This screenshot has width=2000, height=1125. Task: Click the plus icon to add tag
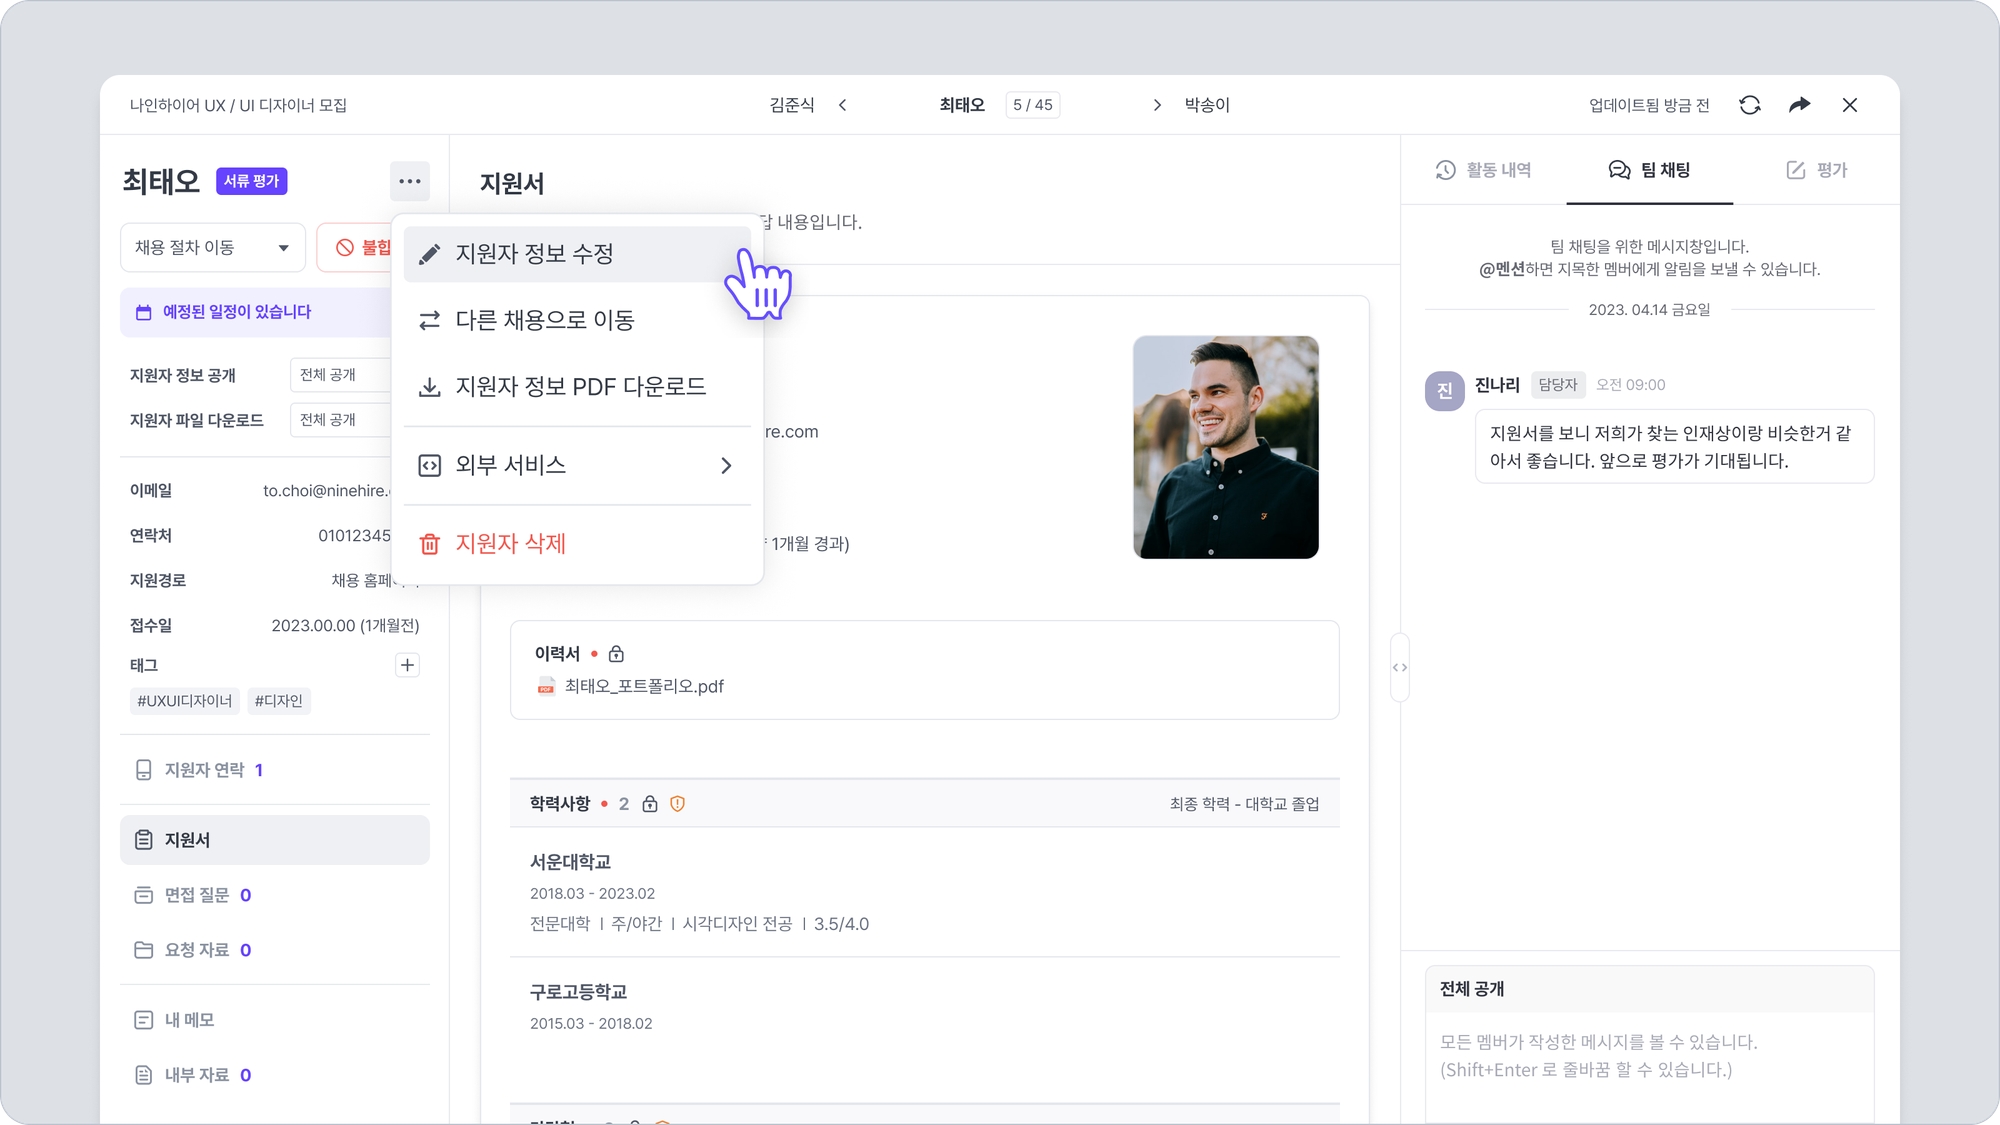pos(407,665)
